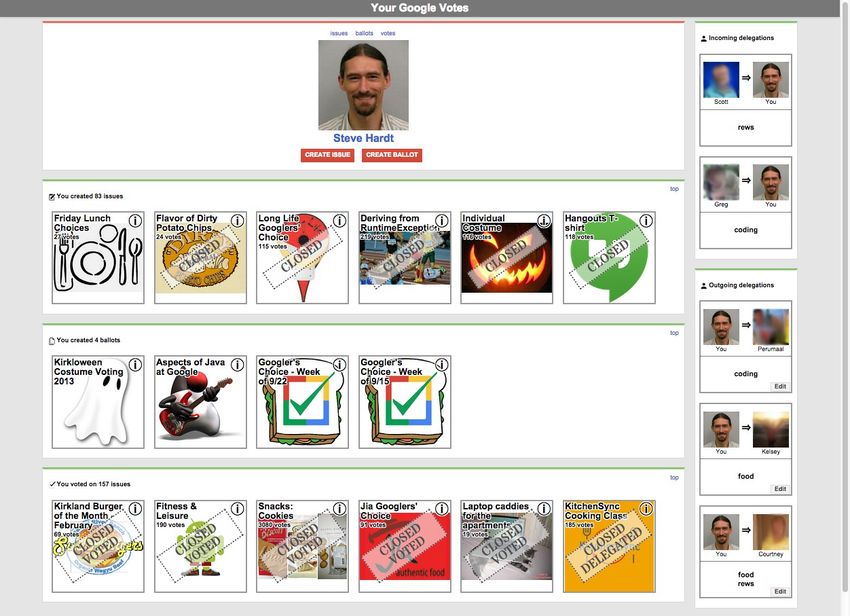Screen dimensions: 850x616
Task: Click the Create Ballot button
Action: tap(392, 155)
